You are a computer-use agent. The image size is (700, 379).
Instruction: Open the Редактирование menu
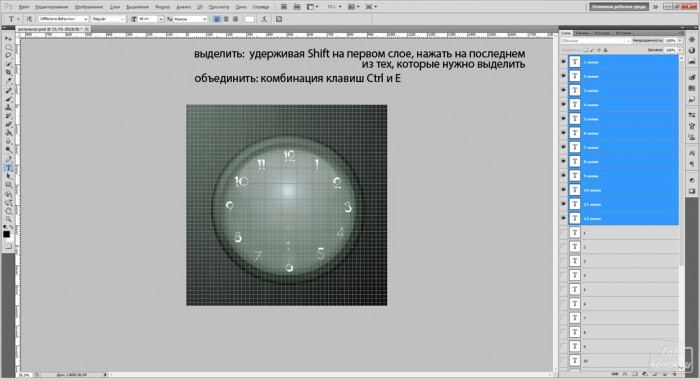51,7
